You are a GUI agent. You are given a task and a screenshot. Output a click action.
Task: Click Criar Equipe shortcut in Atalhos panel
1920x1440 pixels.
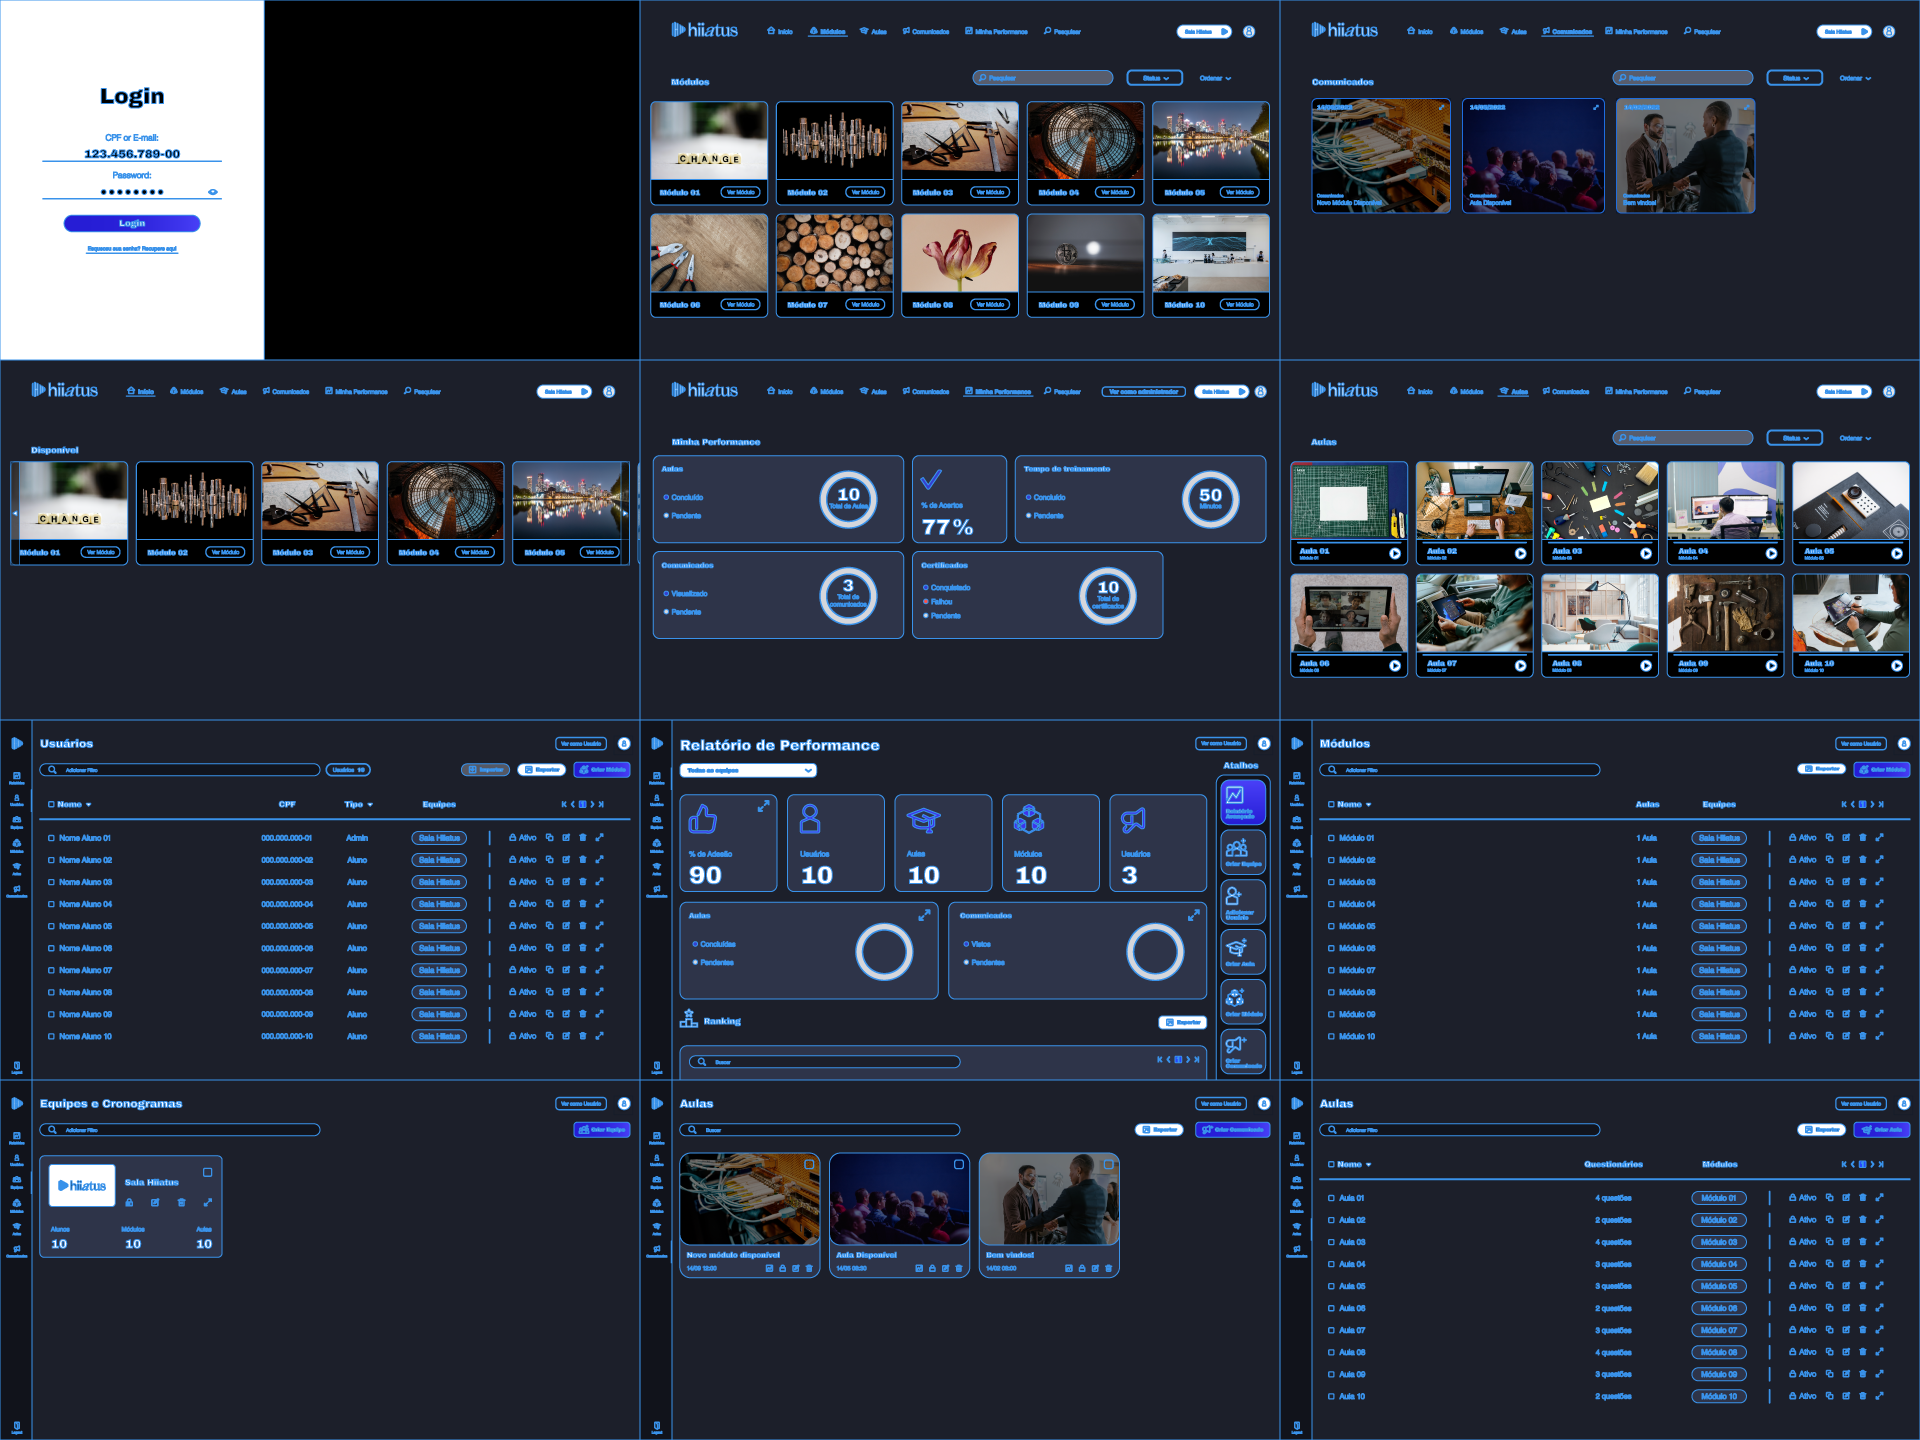(1242, 852)
